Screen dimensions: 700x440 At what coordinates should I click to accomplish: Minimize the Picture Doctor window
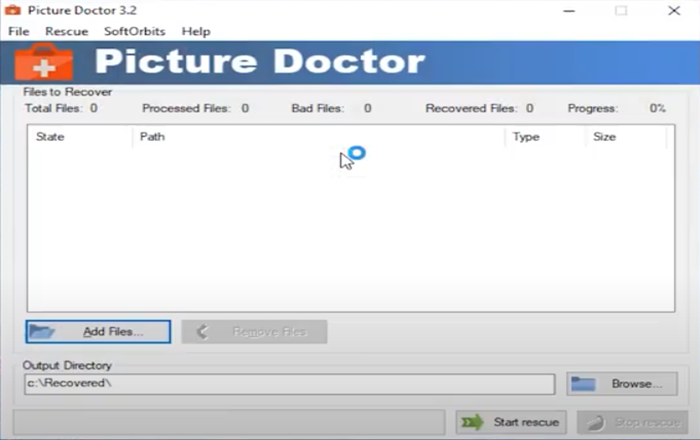pyautogui.click(x=569, y=11)
